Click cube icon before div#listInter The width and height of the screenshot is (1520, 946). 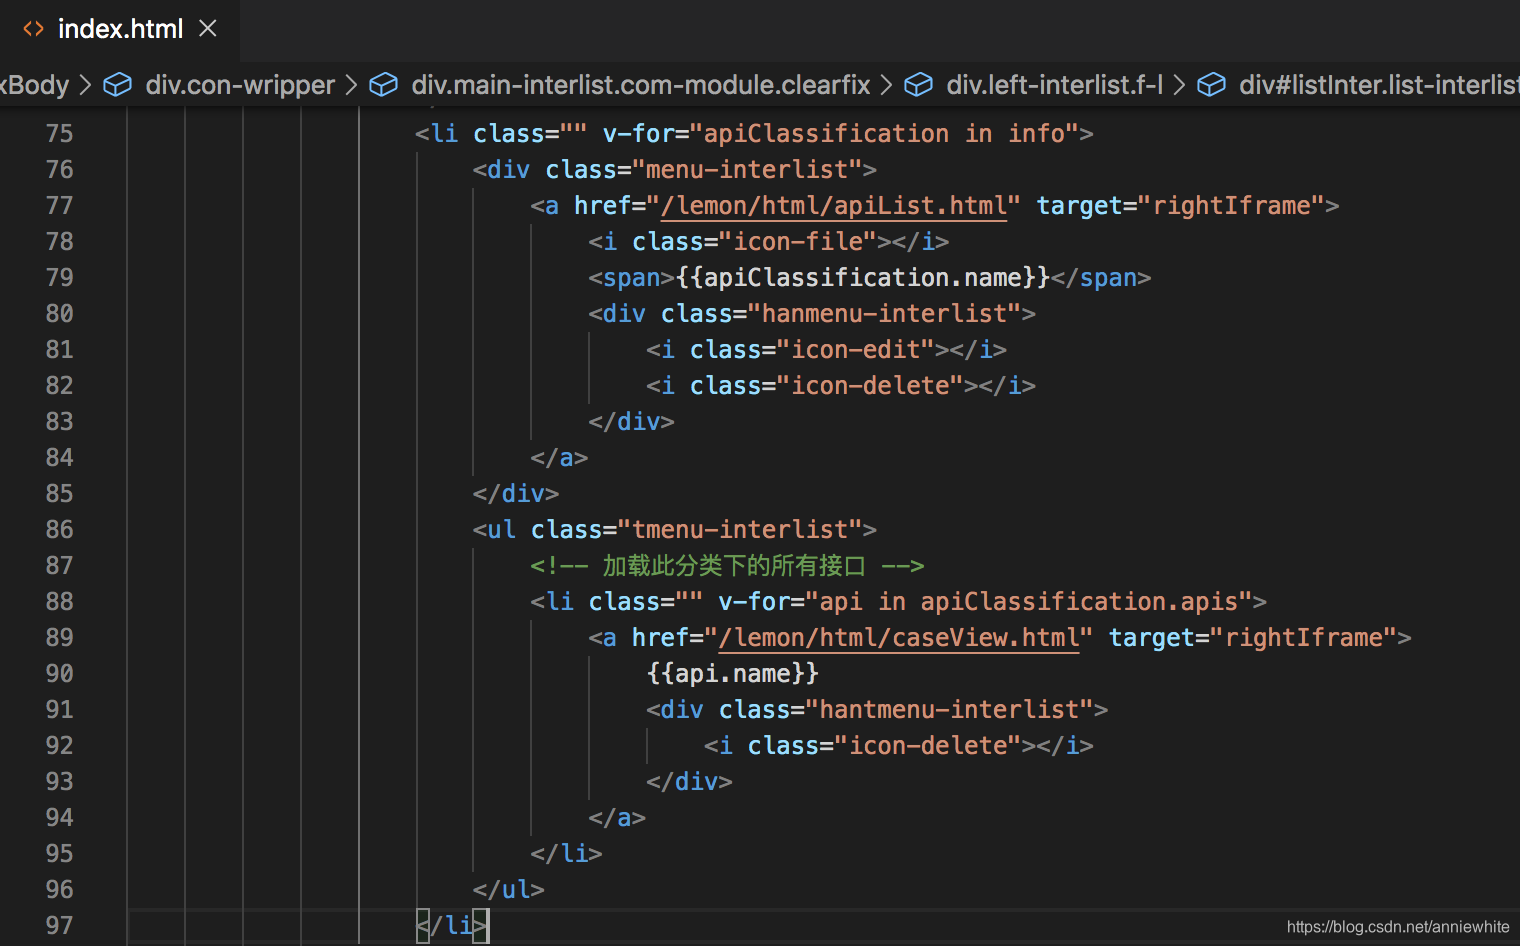click(1212, 85)
